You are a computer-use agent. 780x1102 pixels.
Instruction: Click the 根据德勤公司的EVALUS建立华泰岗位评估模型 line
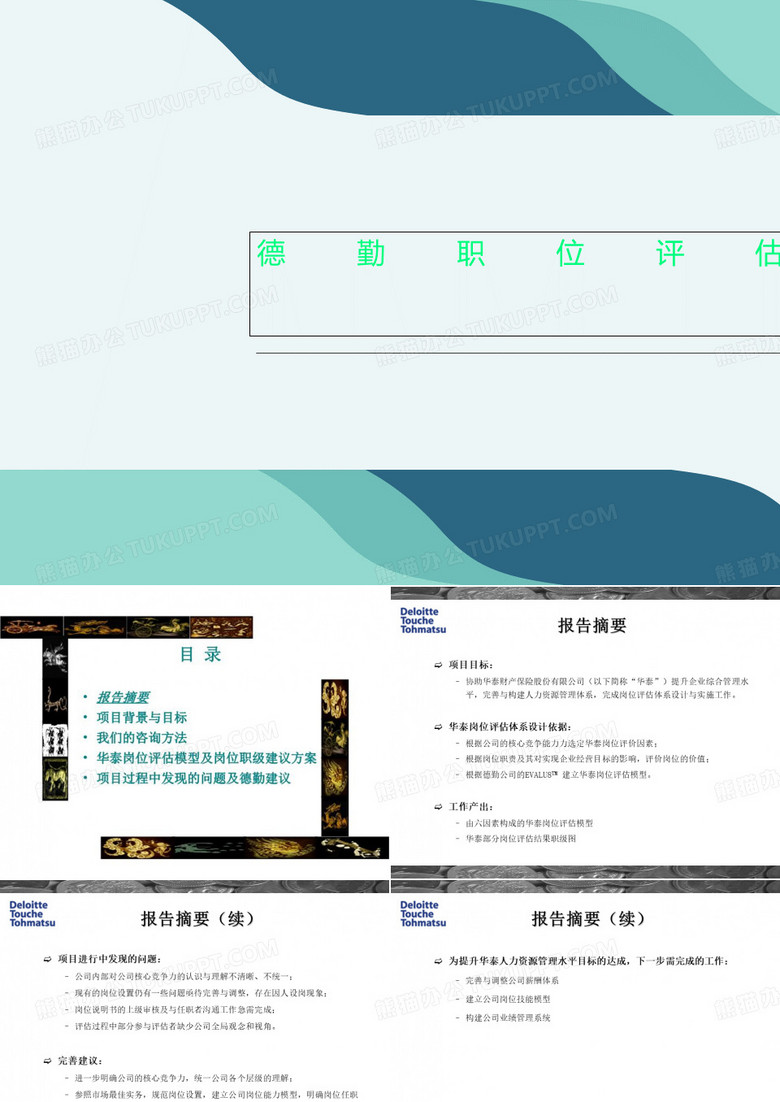559,775
